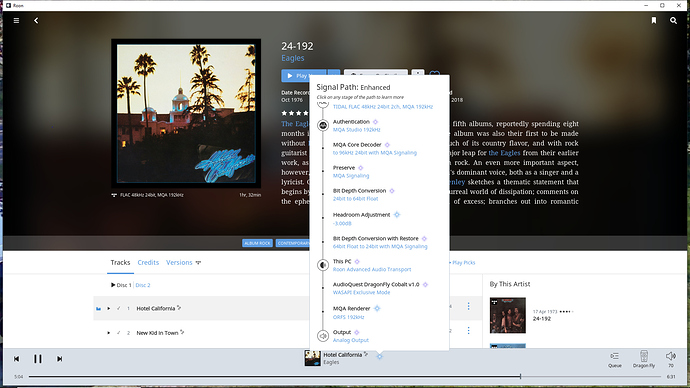Open the hamburger navigation menu

[x=16, y=20]
